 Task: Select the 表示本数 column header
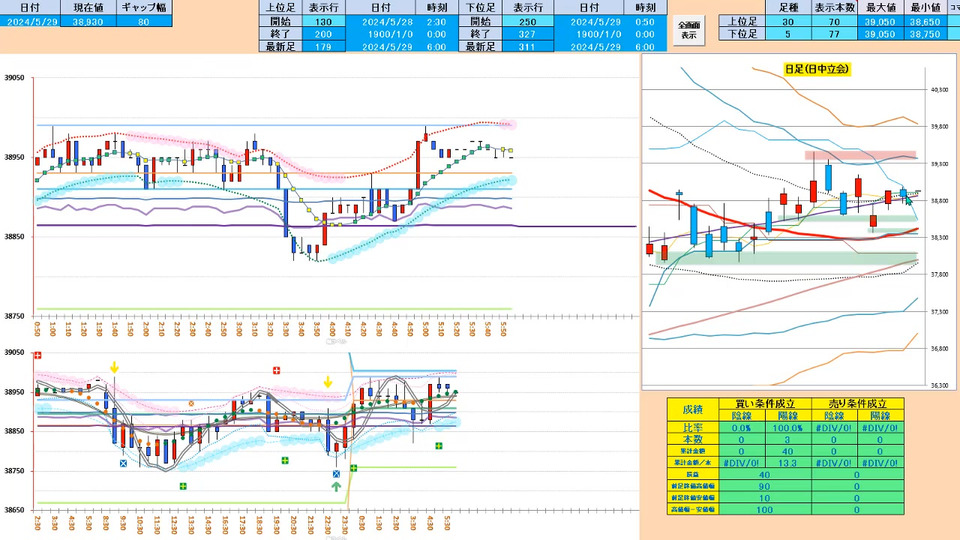click(x=834, y=8)
